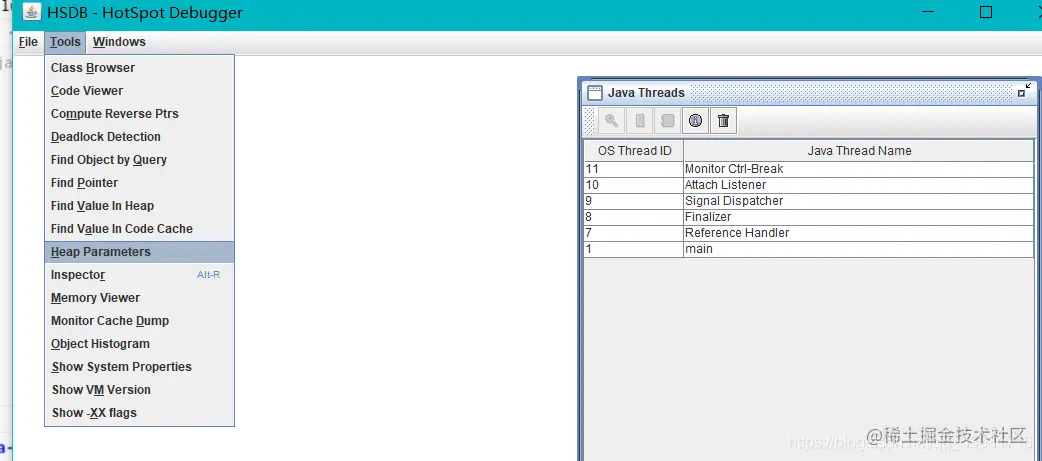Image resolution: width=1042 pixels, height=461 pixels.
Task: Click the Show Thread Information icon
Action: coord(696,121)
